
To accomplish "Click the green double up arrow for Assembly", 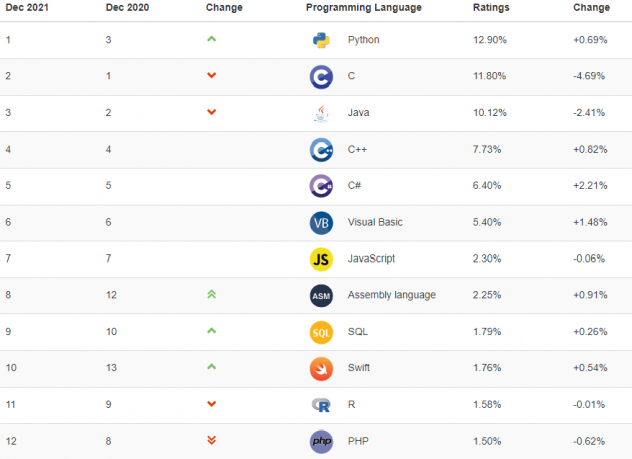I will 211,295.
